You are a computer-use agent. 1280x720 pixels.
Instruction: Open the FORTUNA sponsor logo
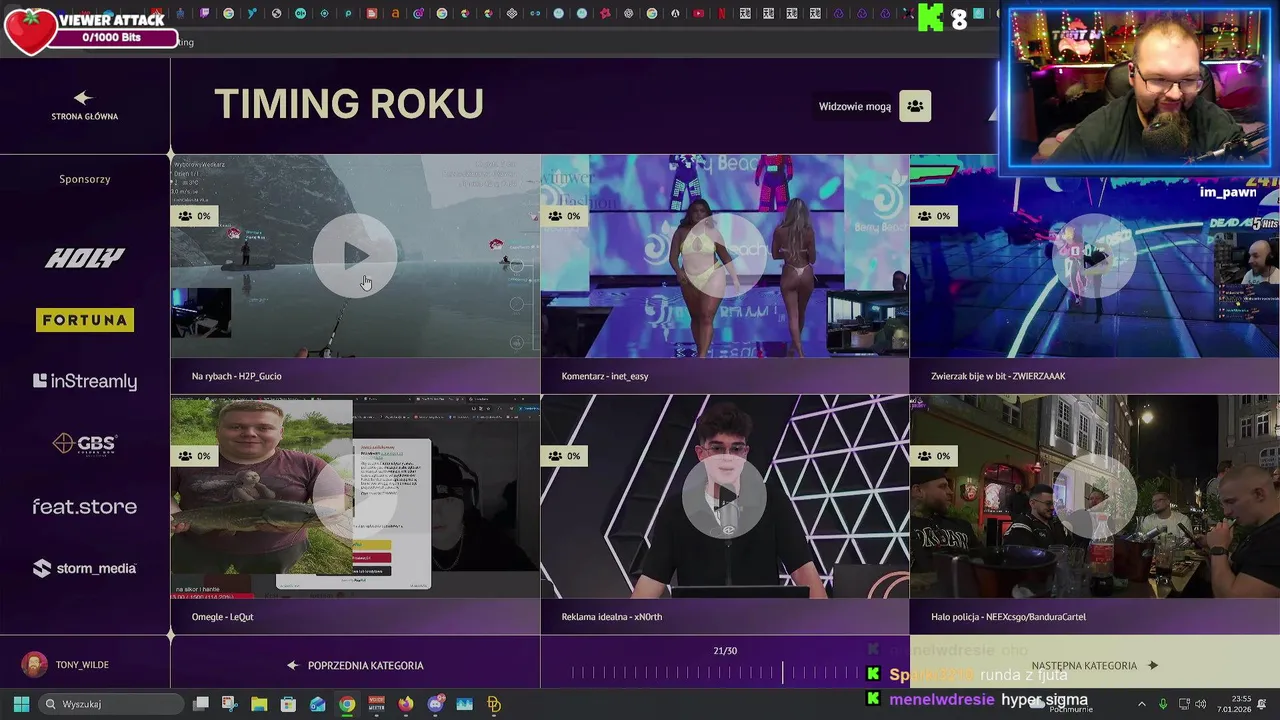(85, 320)
